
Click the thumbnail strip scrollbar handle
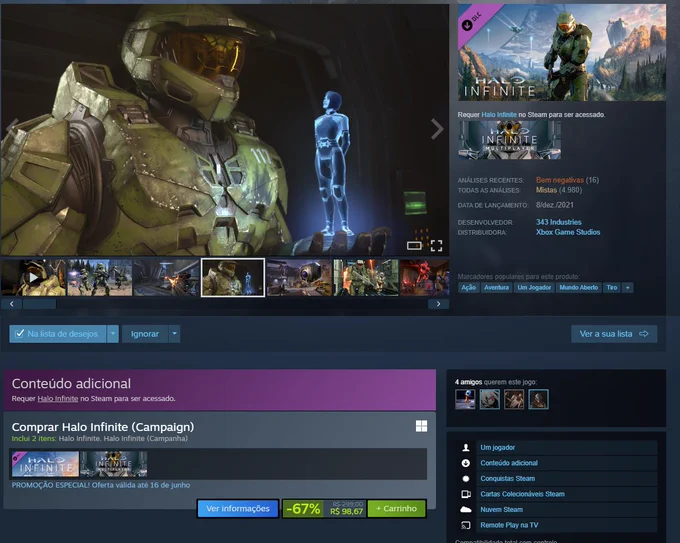point(39,304)
